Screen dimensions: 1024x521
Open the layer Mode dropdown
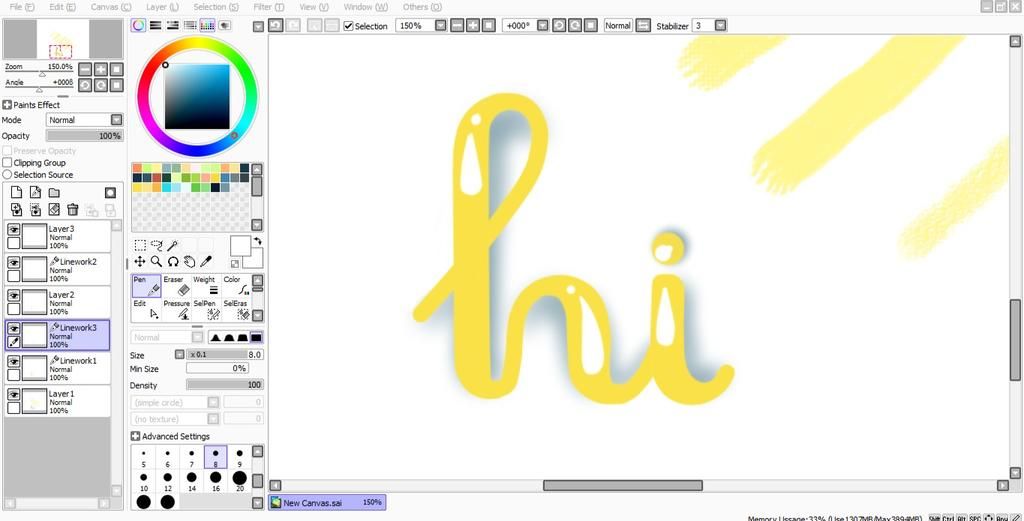(x=116, y=120)
